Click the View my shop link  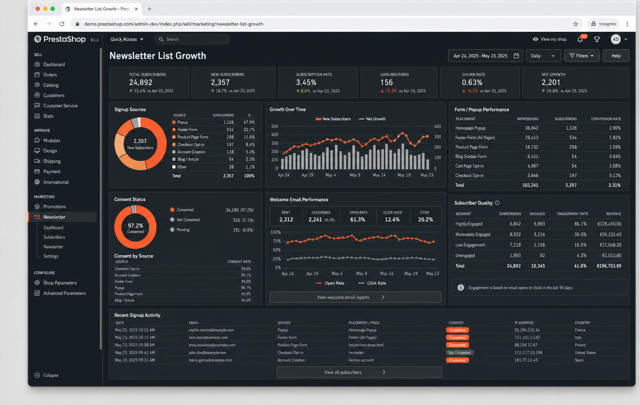point(550,39)
